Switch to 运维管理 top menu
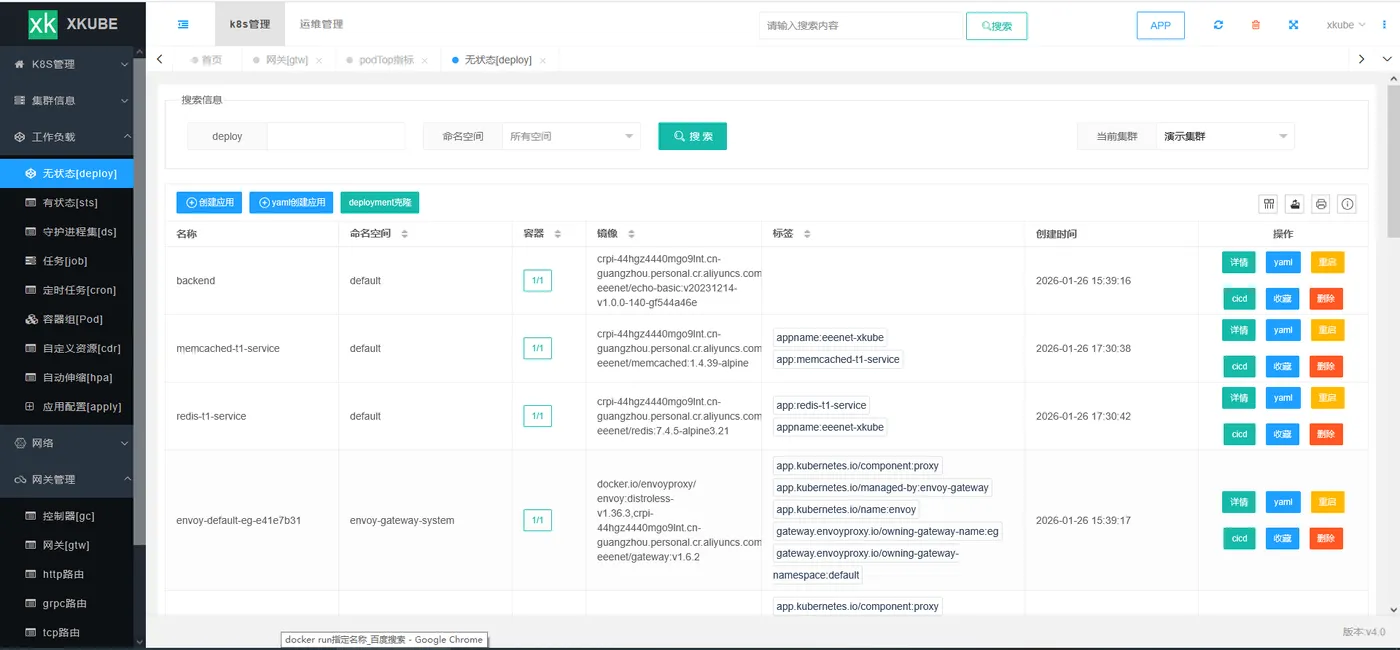This screenshot has height=650, width=1400. click(x=321, y=24)
